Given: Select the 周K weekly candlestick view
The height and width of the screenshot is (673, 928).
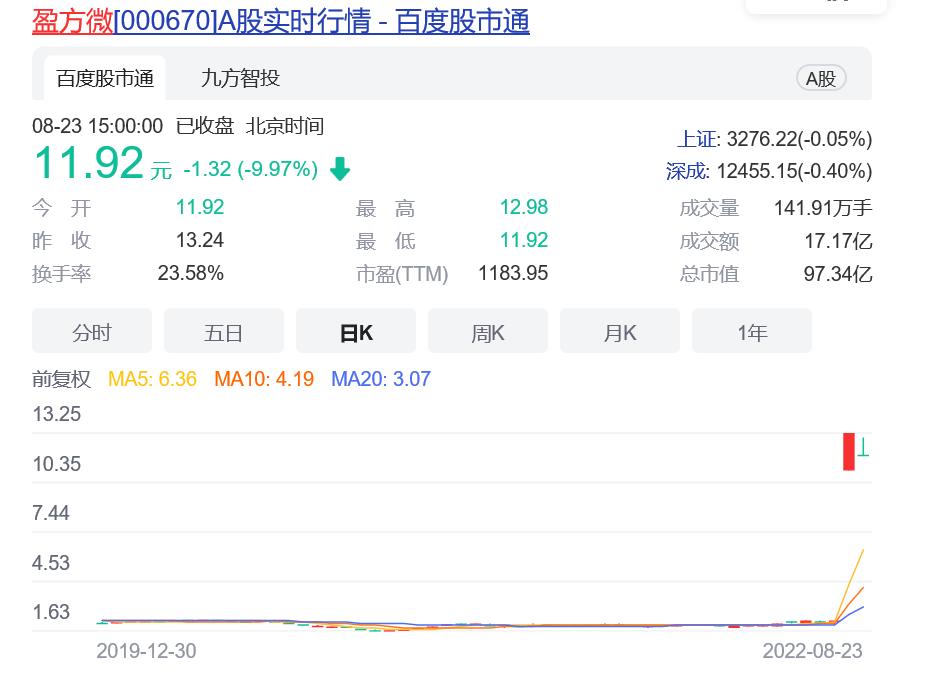Looking at the screenshot, I should tap(487, 331).
